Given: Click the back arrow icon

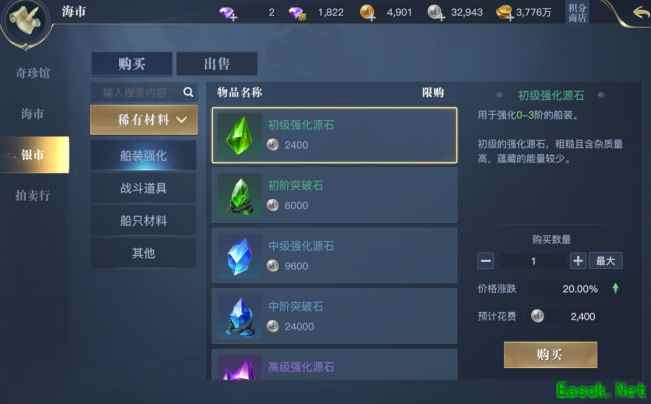Looking at the screenshot, I should pos(640,12).
